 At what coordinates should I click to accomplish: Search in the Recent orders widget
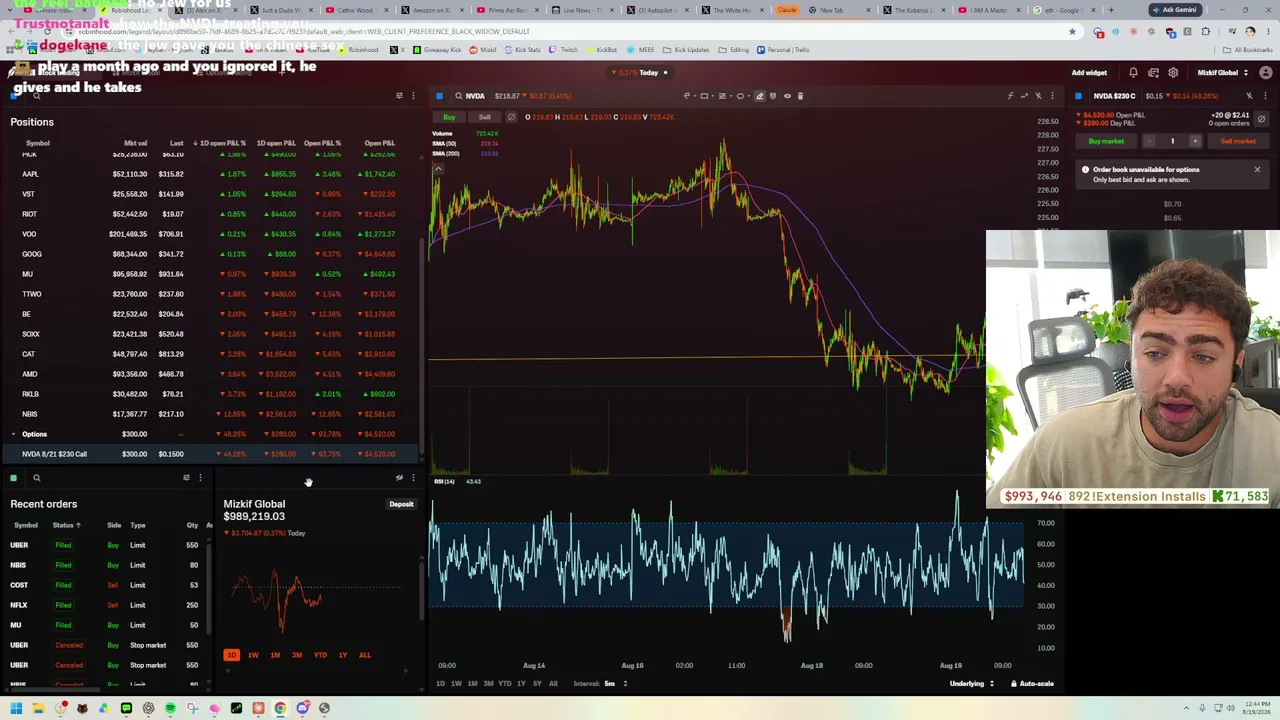click(x=37, y=478)
